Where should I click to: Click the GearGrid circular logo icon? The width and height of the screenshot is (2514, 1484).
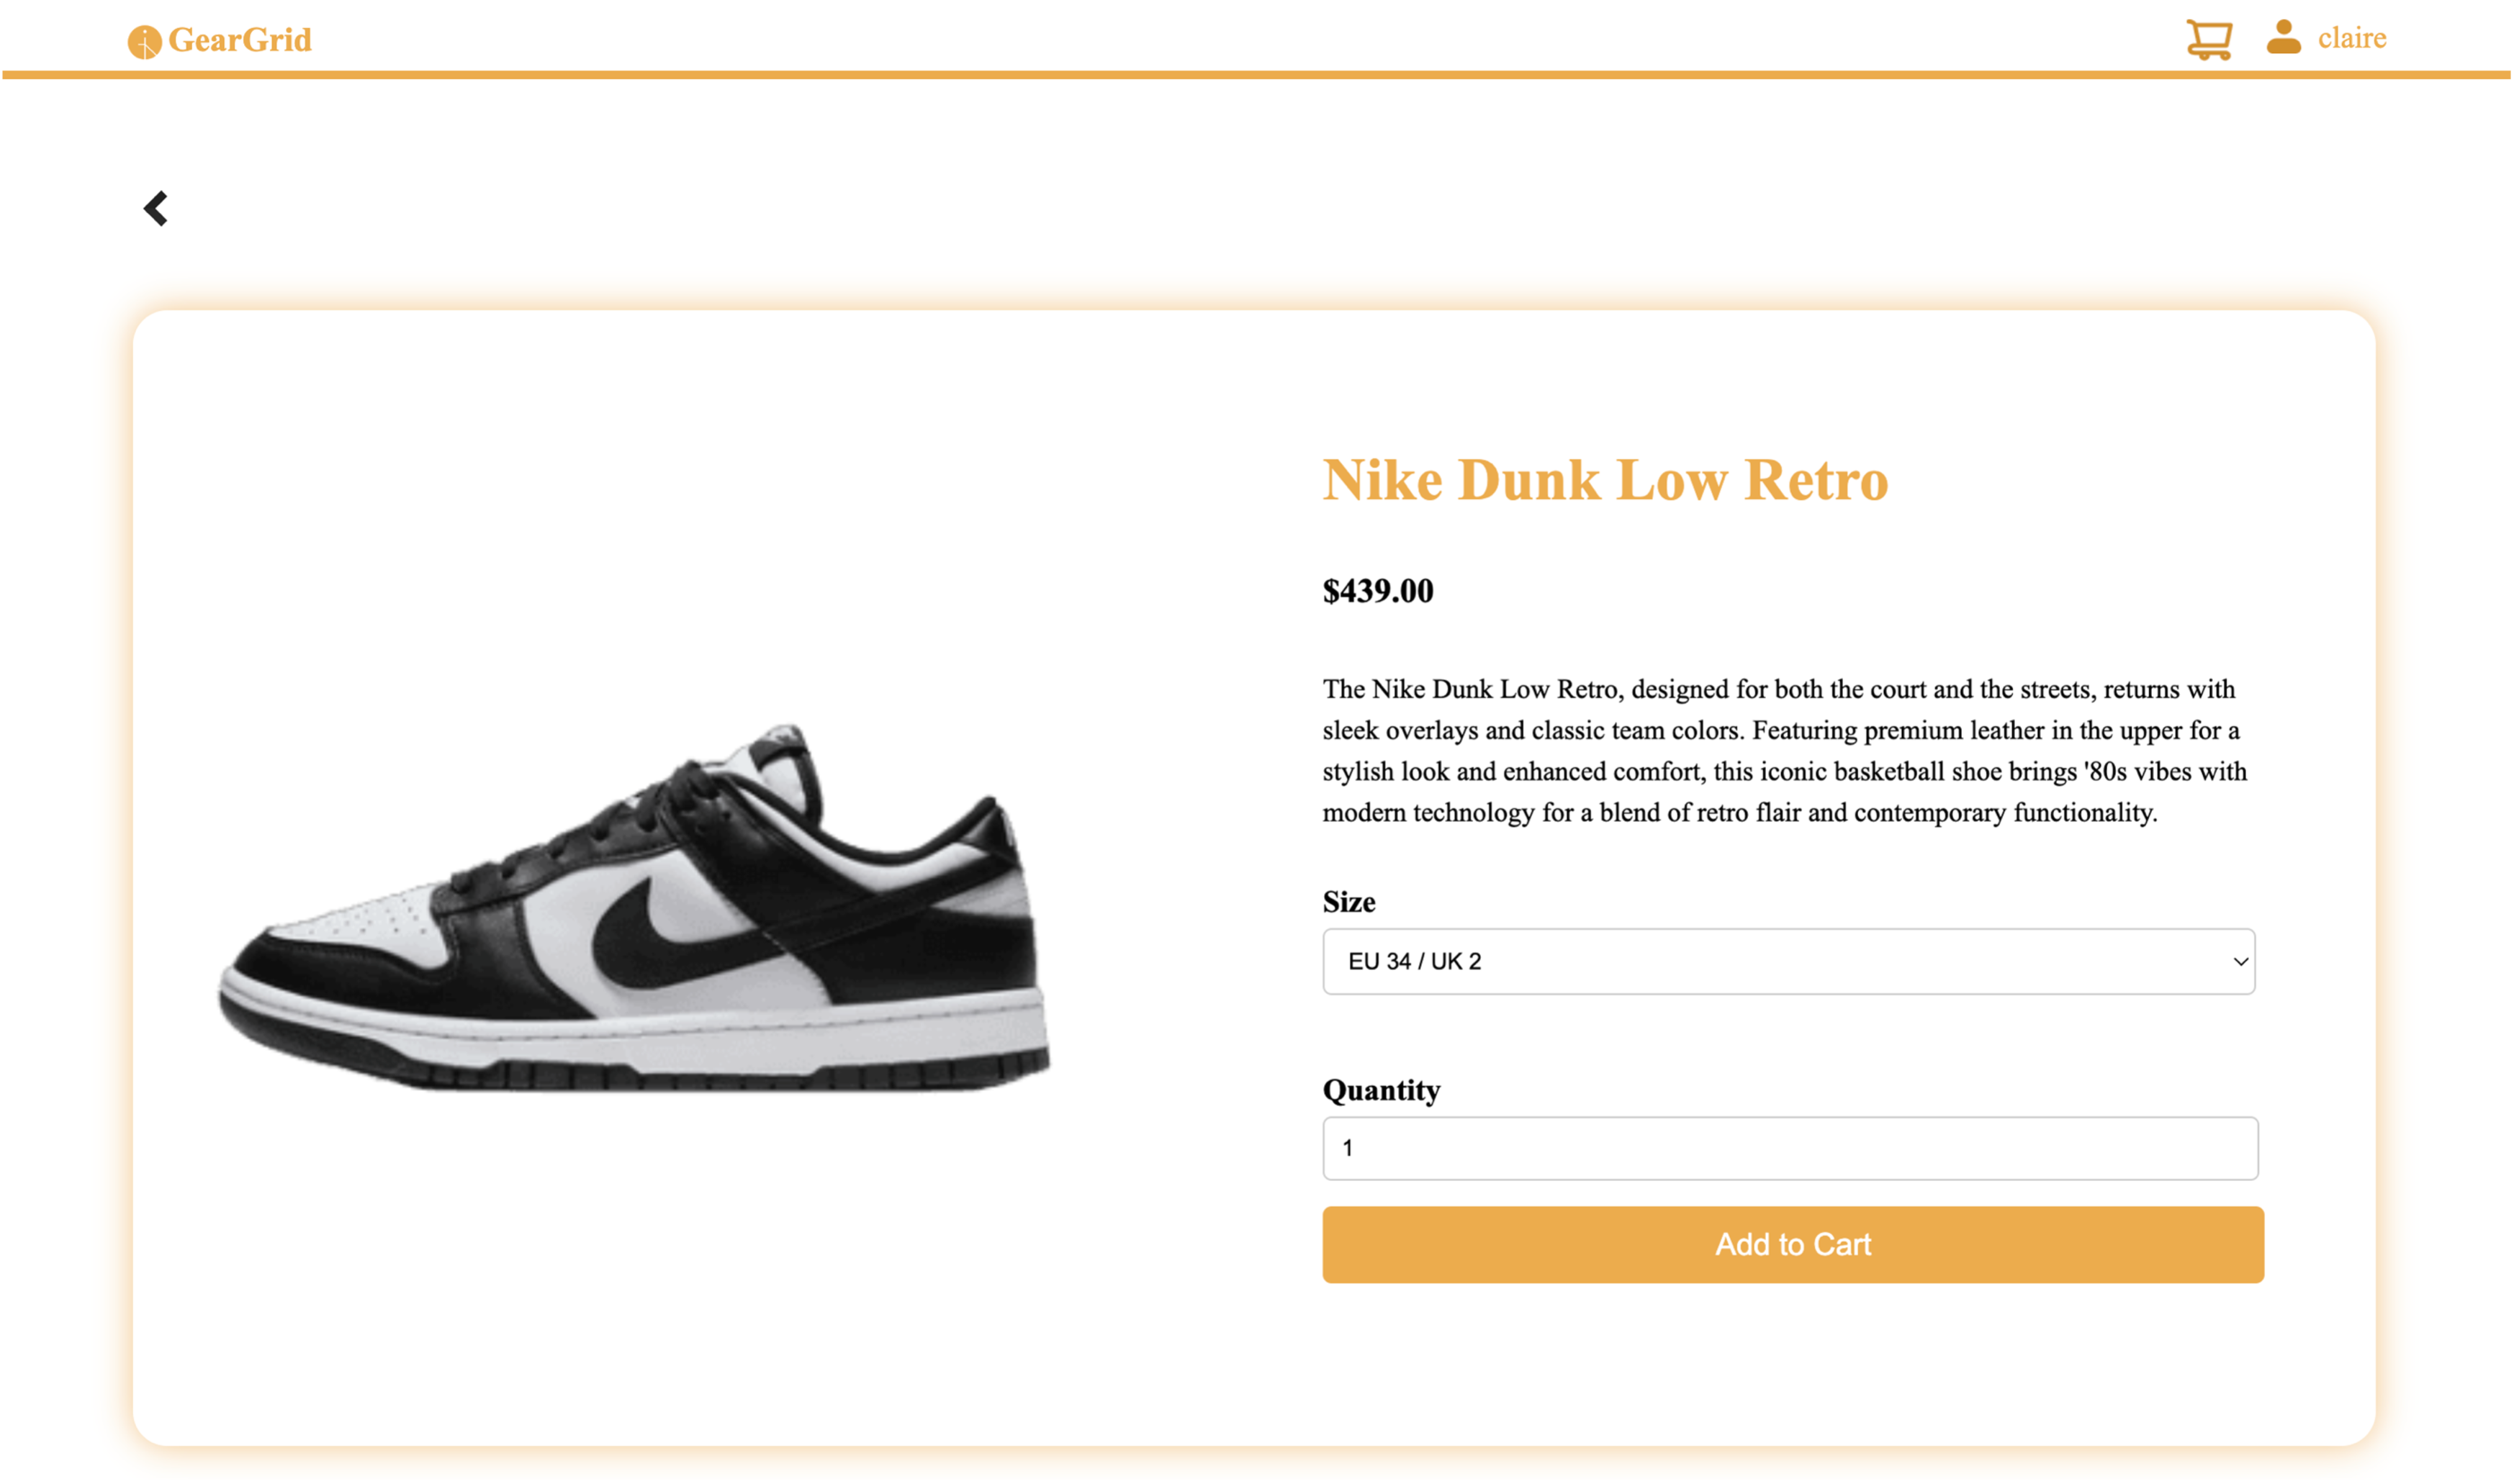(144, 42)
